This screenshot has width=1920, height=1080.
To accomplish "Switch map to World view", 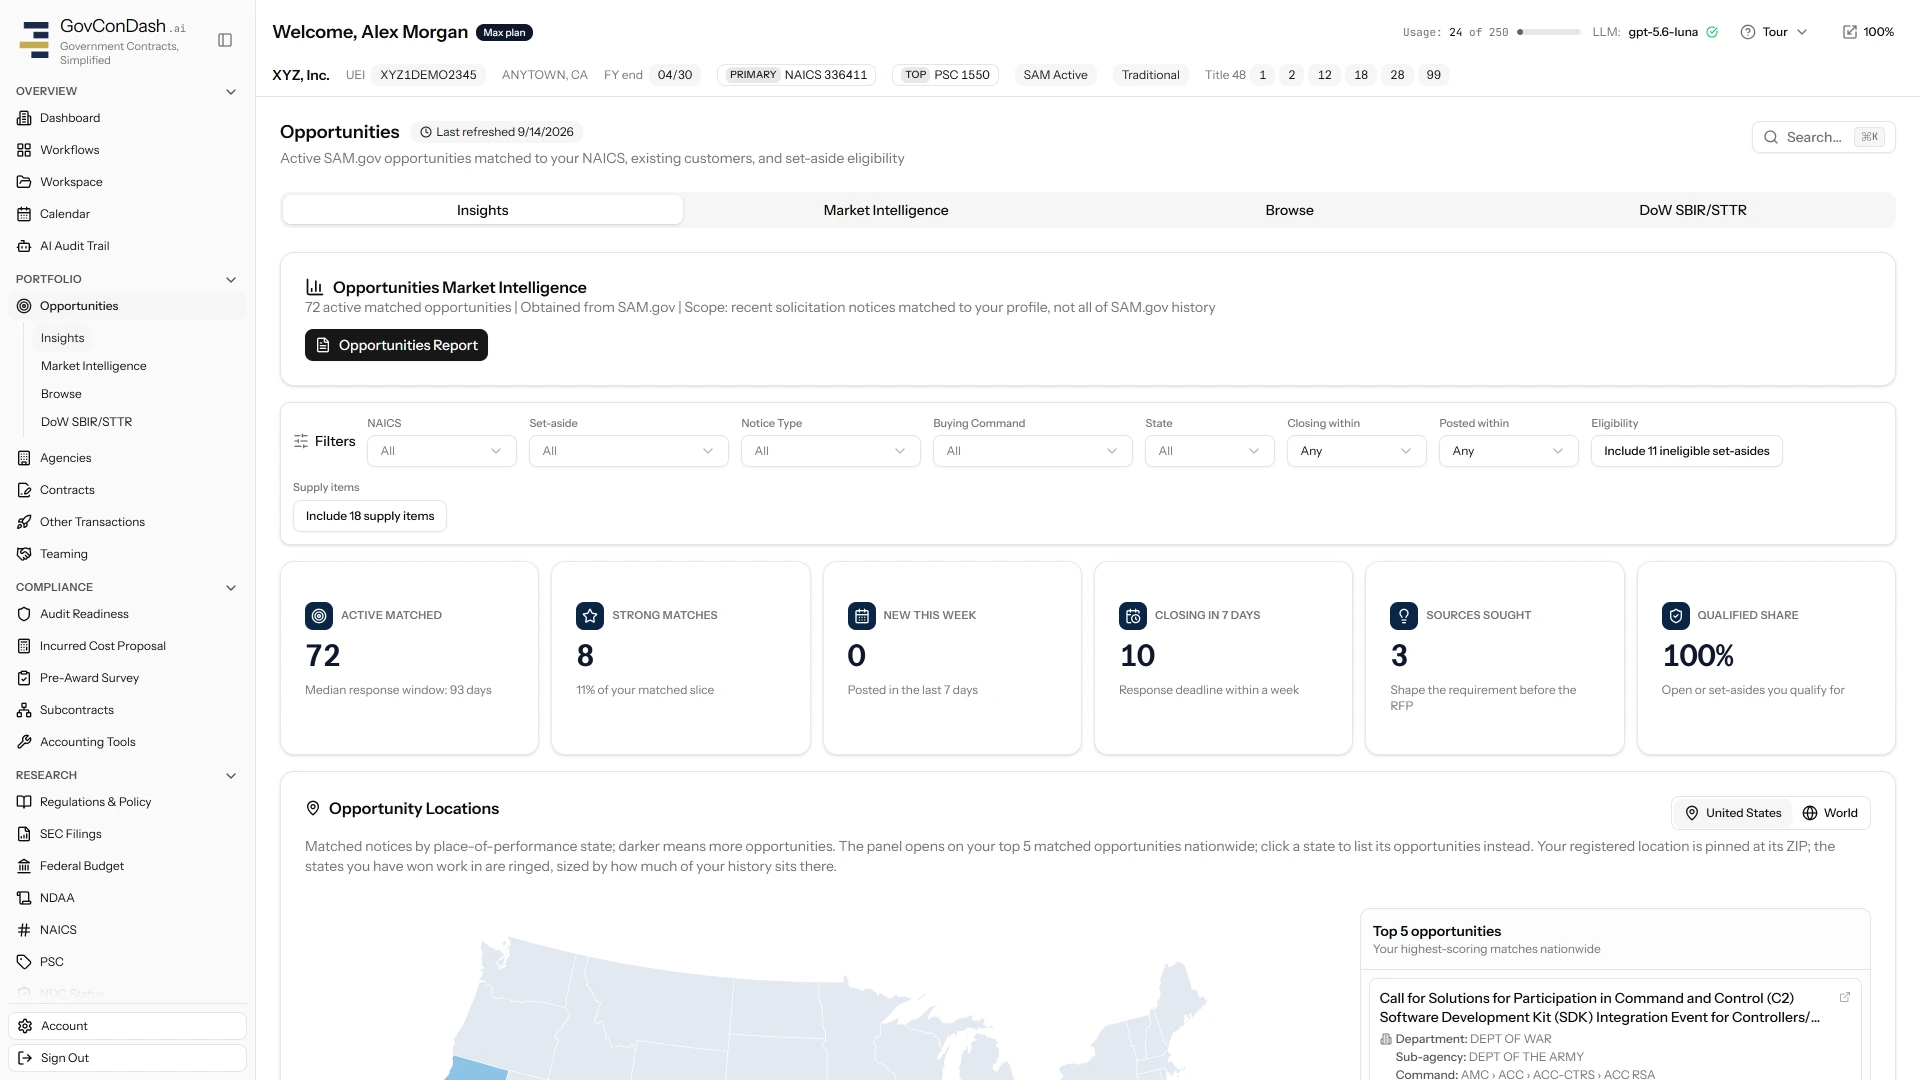I will coord(1830,813).
